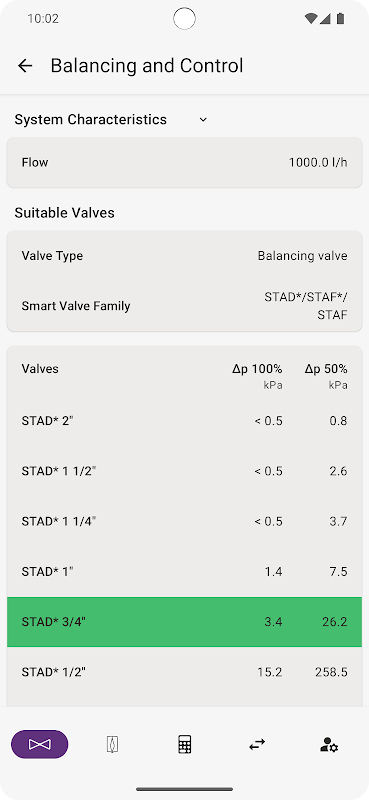The image size is (369, 800).
Task: Open the calculator tab icon
Action: point(185,744)
